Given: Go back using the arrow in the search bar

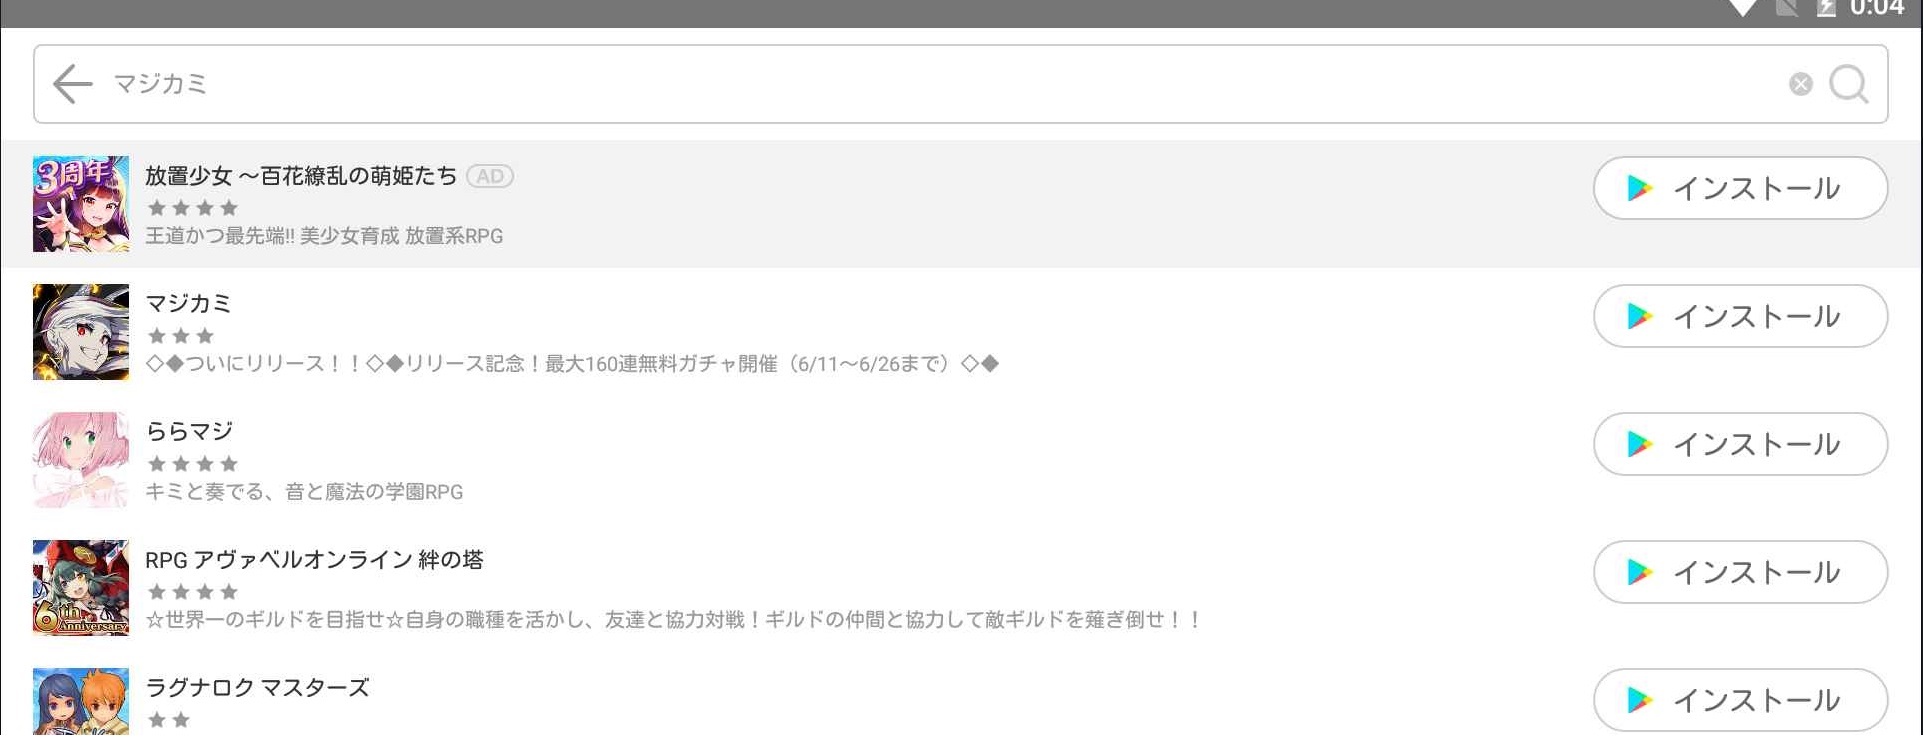Looking at the screenshot, I should pos(72,84).
